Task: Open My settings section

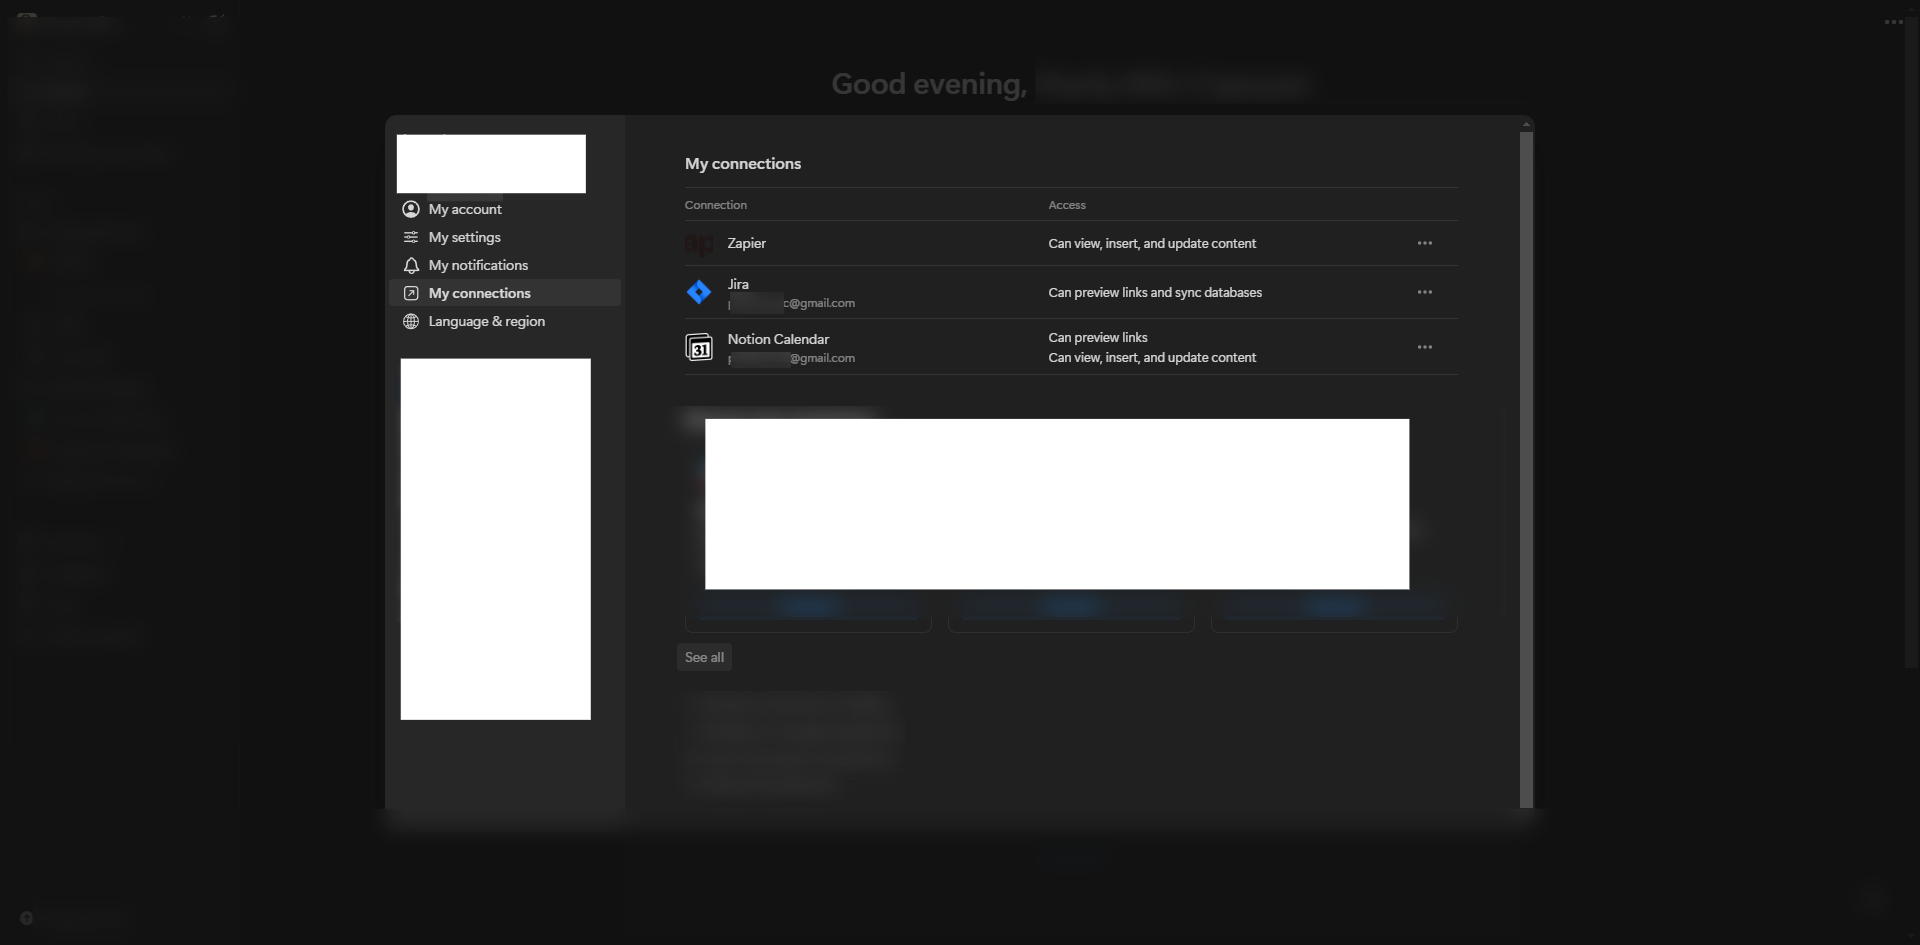Action: 504,237
